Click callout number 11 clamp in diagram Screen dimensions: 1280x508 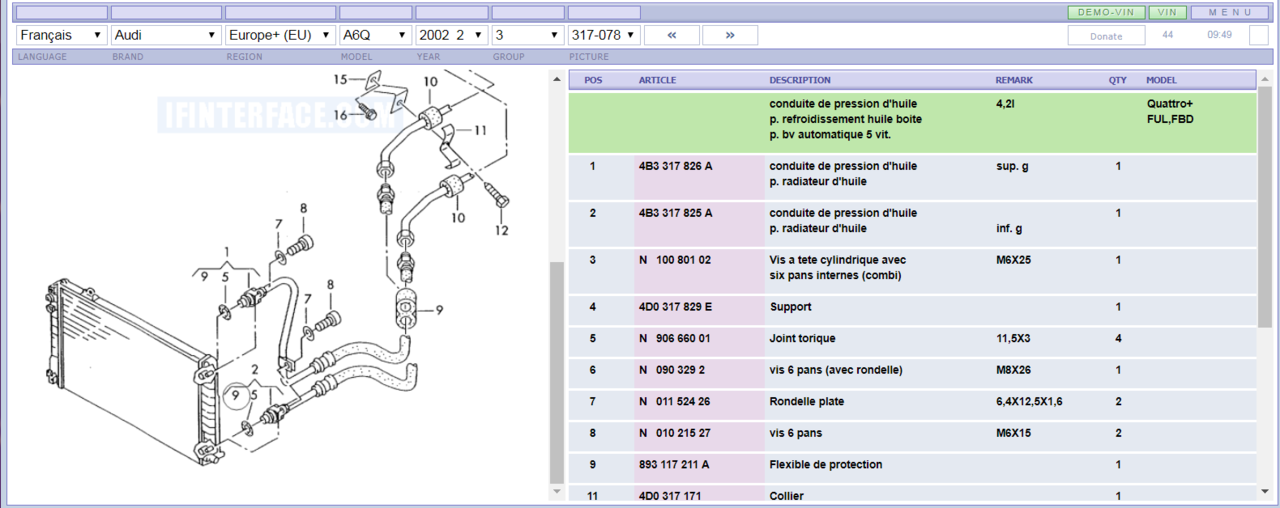(480, 130)
